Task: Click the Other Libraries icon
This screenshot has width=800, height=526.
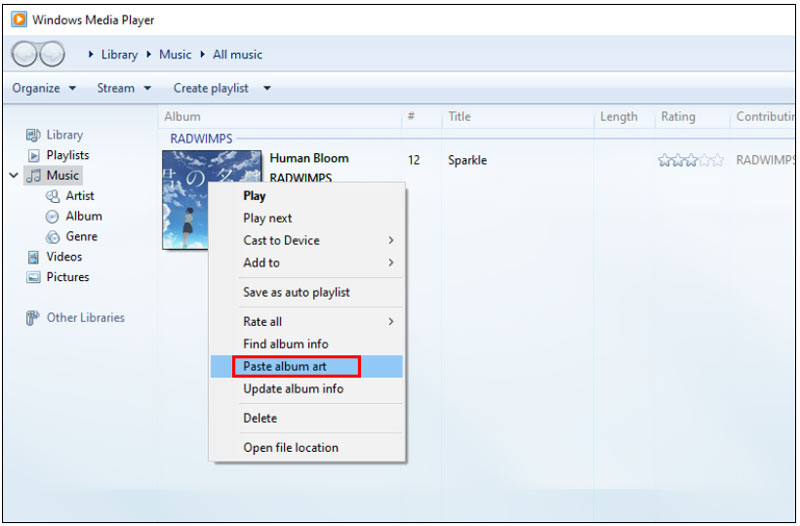Action: [33, 318]
